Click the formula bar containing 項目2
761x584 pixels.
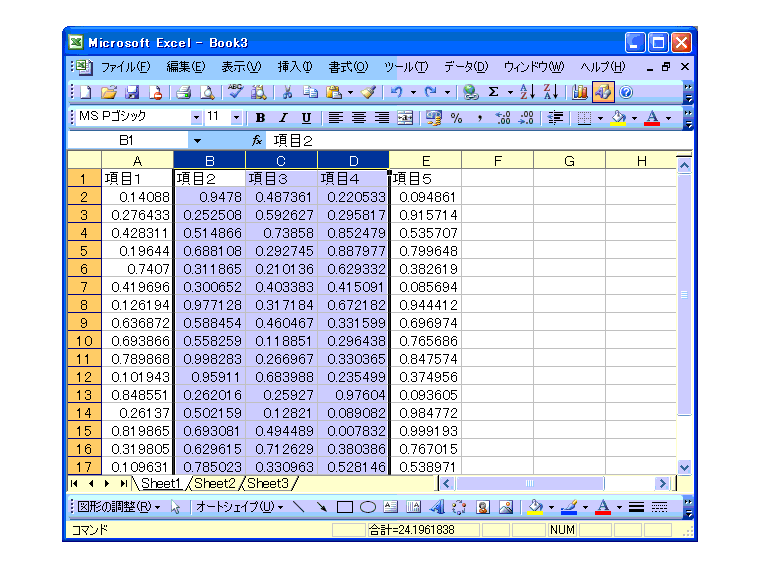478,141
